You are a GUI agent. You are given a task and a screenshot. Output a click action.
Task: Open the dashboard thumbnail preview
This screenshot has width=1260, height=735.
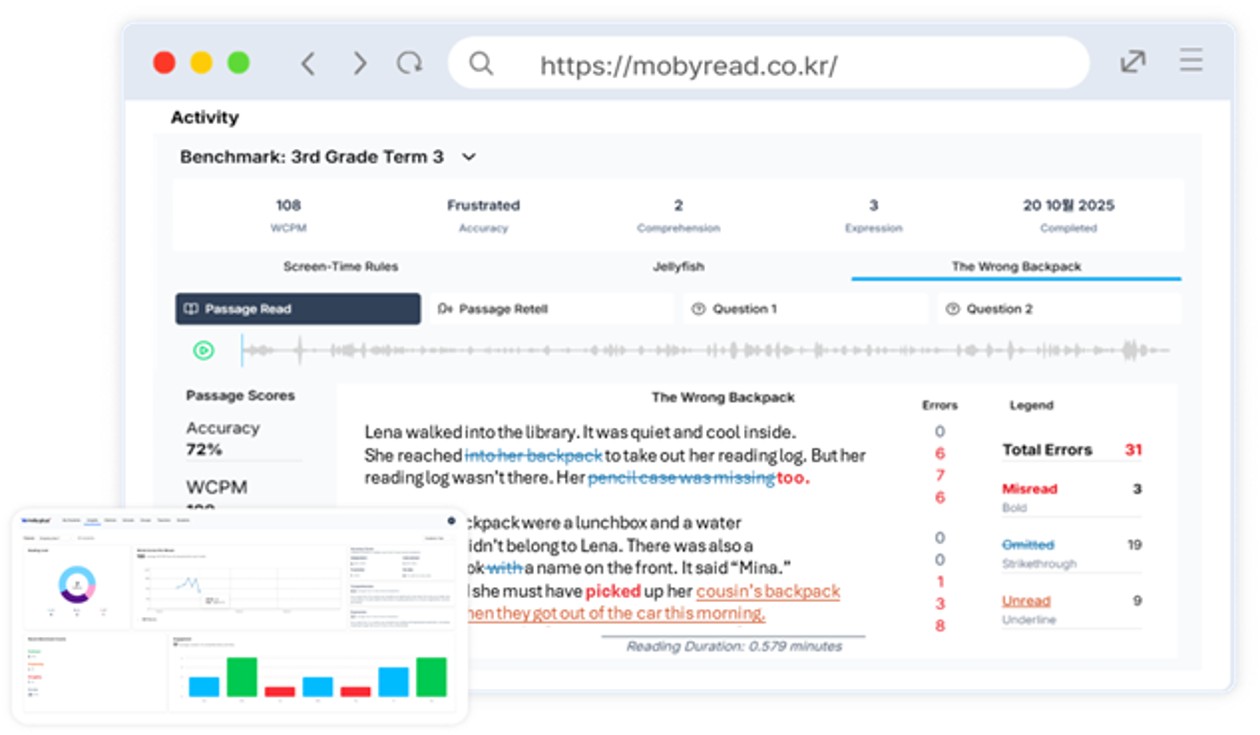[x=239, y=616]
